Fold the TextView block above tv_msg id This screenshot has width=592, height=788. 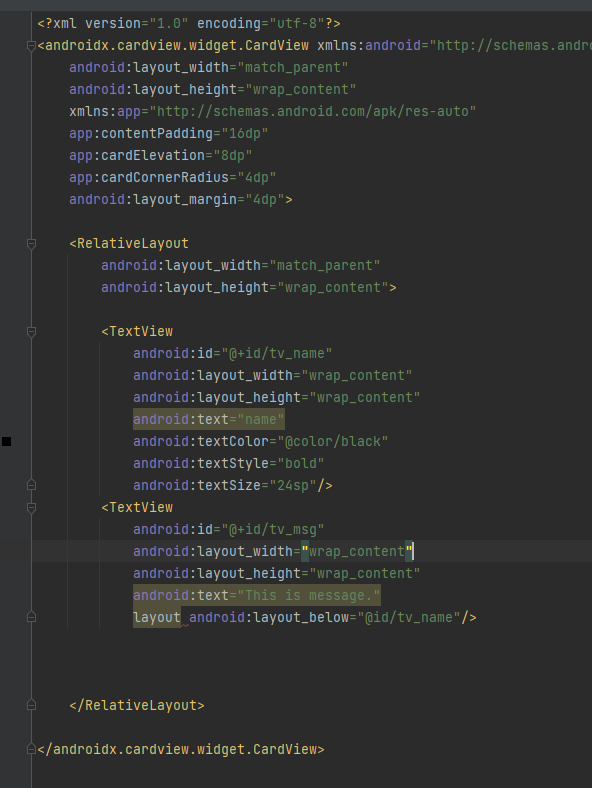click(31, 508)
